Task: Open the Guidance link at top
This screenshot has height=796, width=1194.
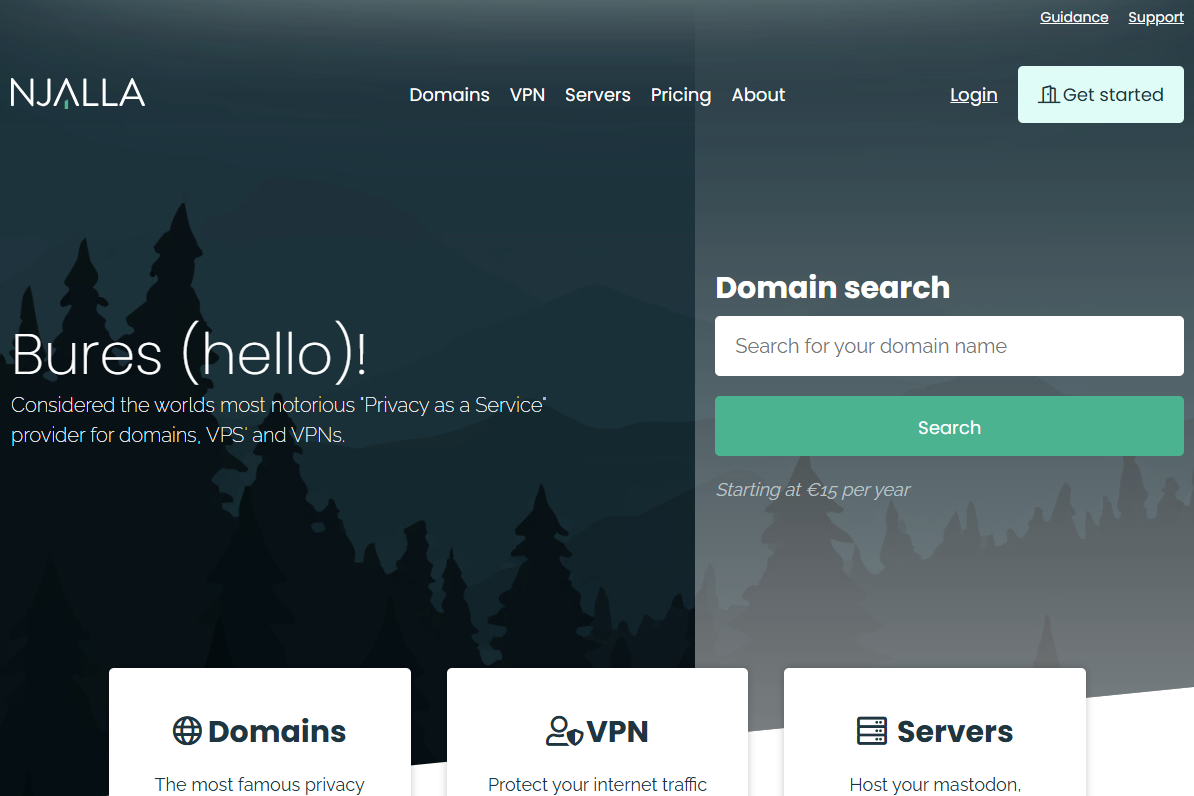Action: 1074,17
